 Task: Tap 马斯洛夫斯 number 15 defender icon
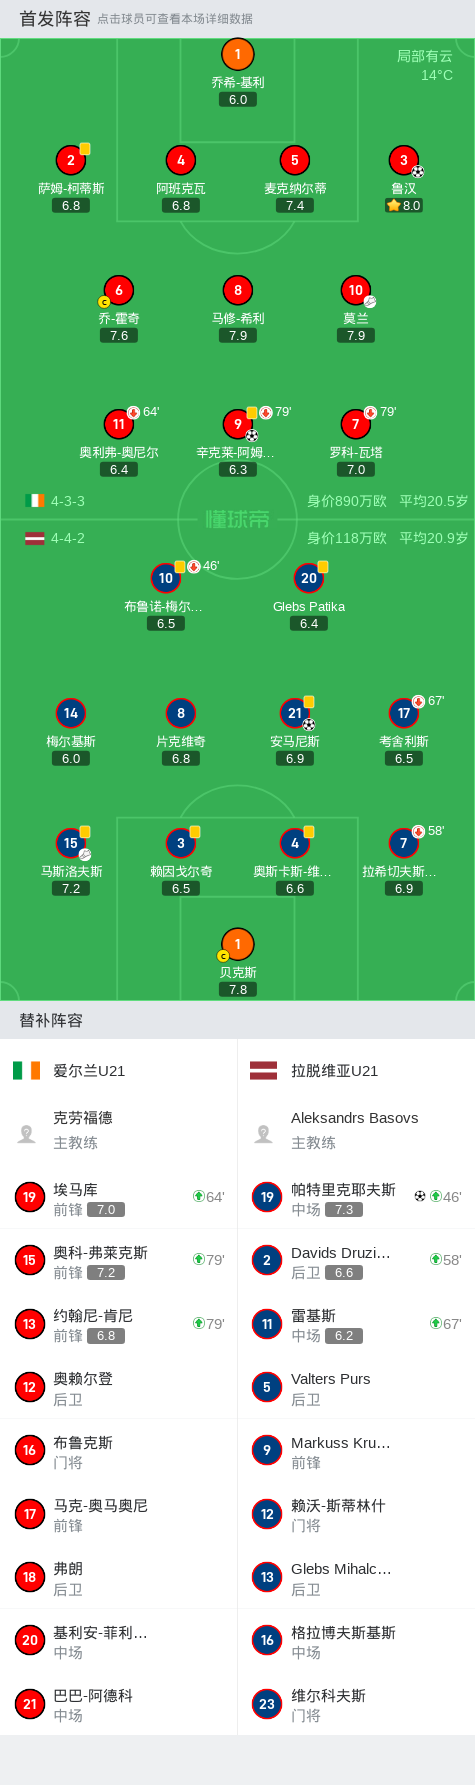(71, 843)
